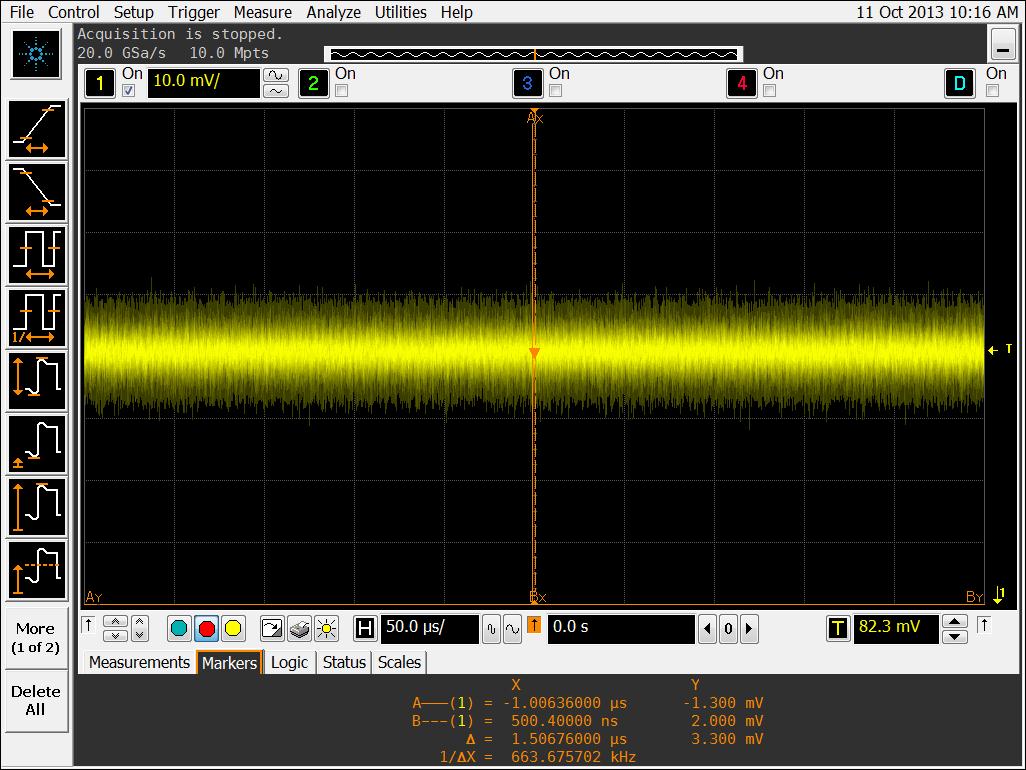
Task: Open the Measure menu
Action: click(263, 12)
